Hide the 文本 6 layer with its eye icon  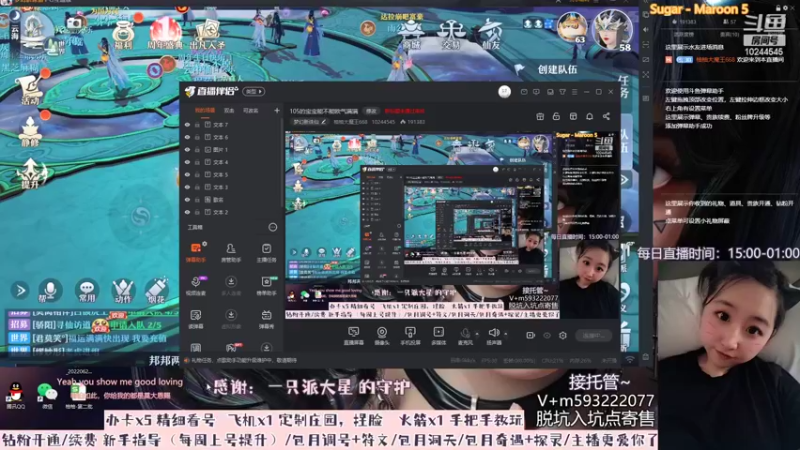coord(187,137)
